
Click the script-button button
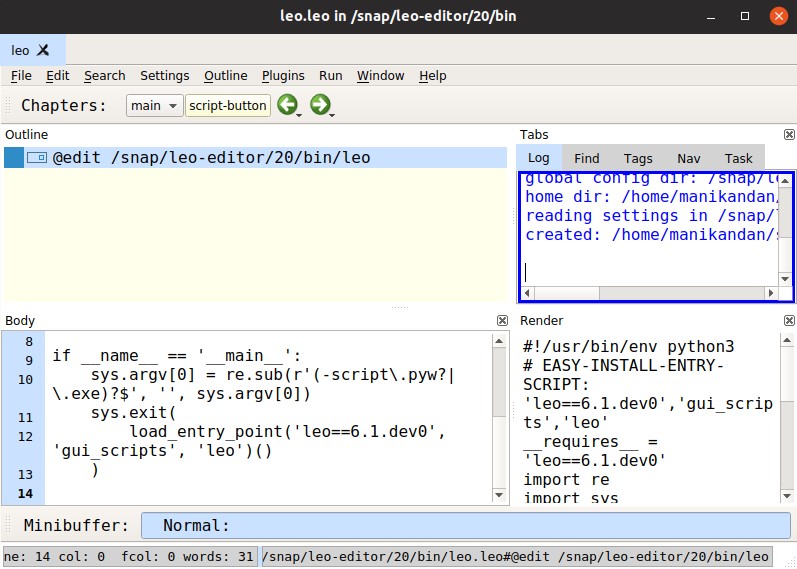228,105
